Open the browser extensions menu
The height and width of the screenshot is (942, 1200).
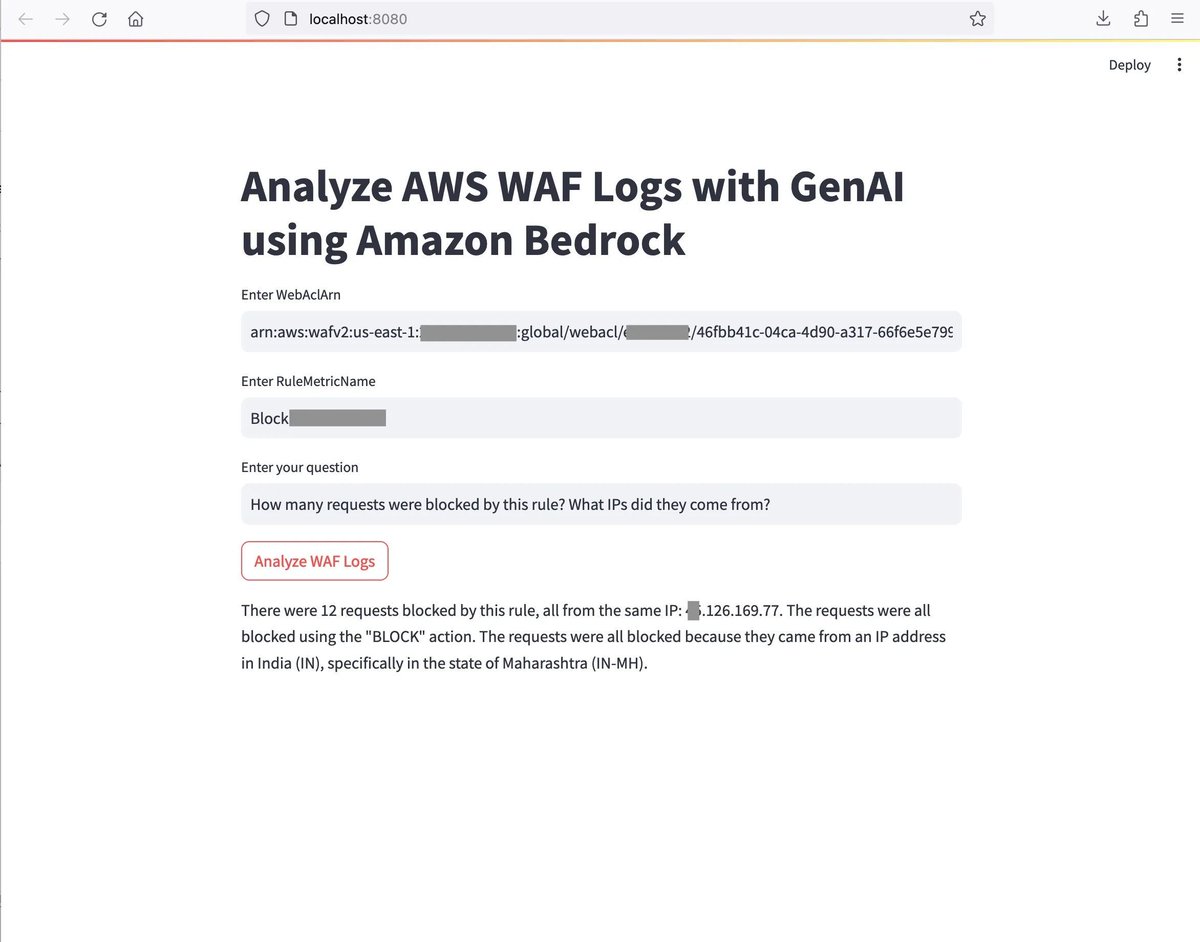[1141, 19]
